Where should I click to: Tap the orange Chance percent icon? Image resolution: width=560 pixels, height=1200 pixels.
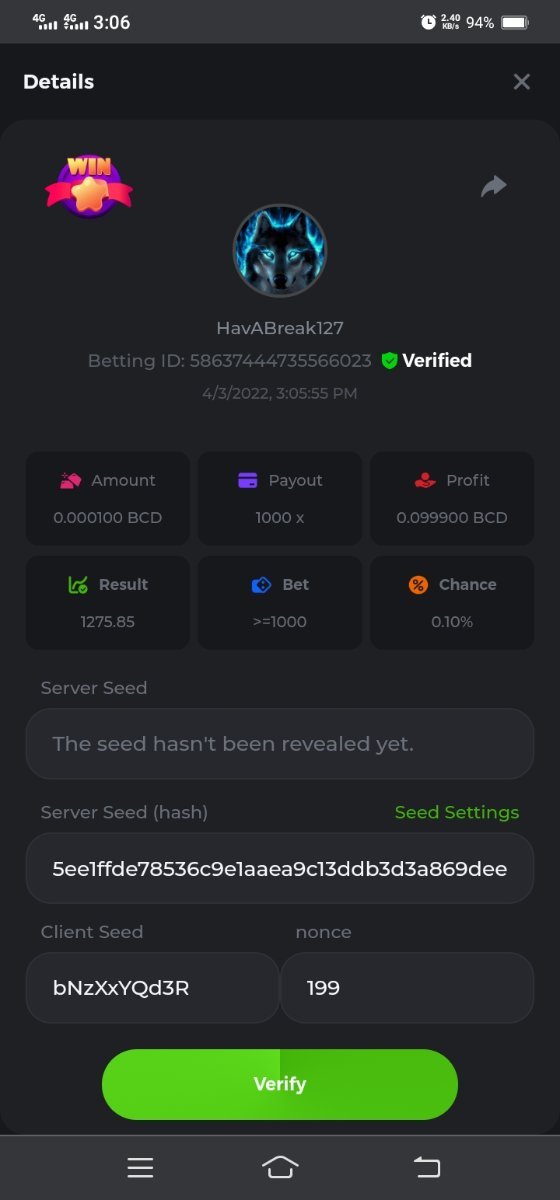(x=418, y=585)
